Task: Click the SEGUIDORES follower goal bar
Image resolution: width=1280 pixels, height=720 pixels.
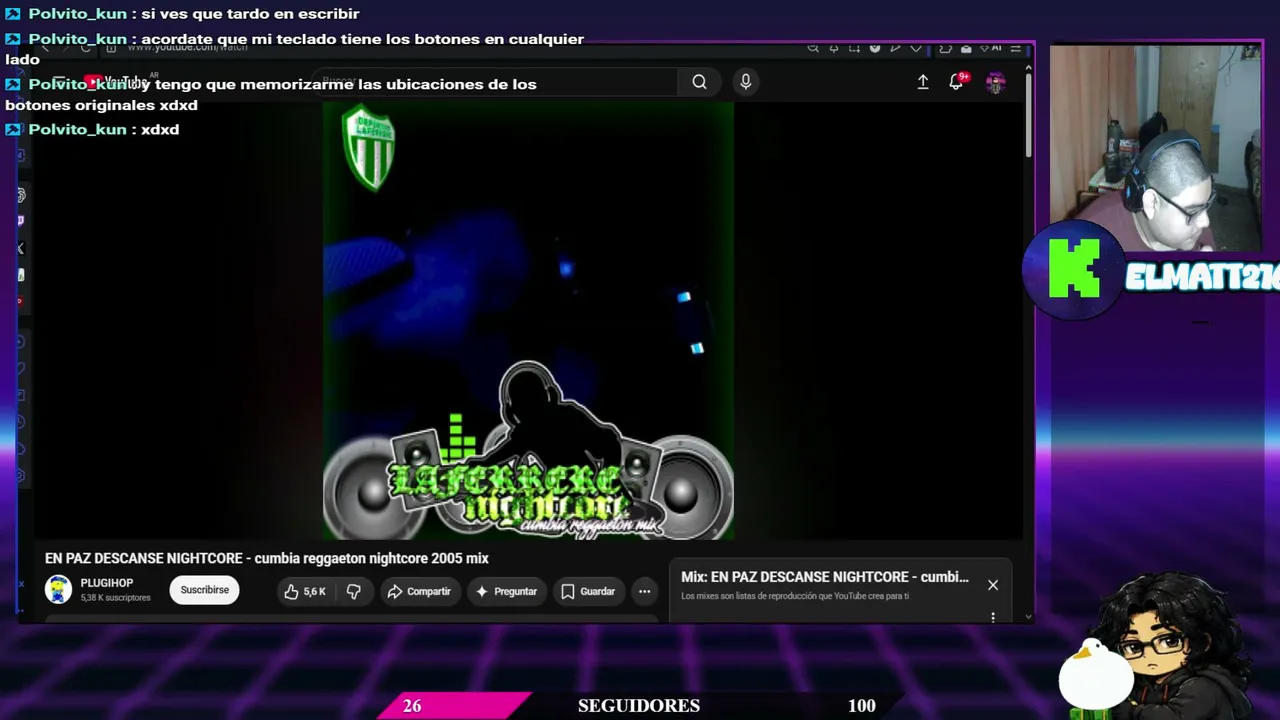Action: point(640,706)
